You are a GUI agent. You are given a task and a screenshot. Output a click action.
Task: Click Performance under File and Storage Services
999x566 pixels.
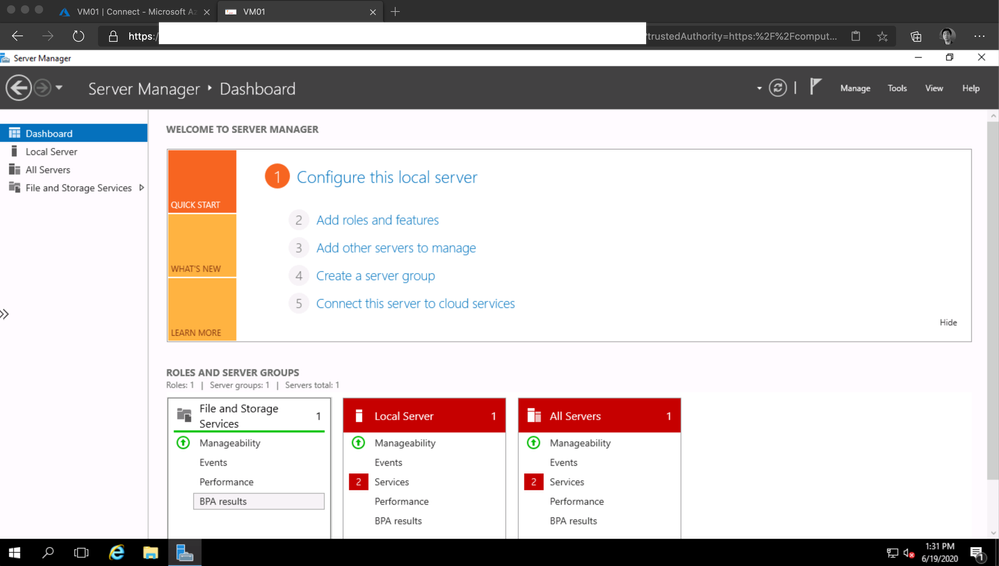[226, 482]
